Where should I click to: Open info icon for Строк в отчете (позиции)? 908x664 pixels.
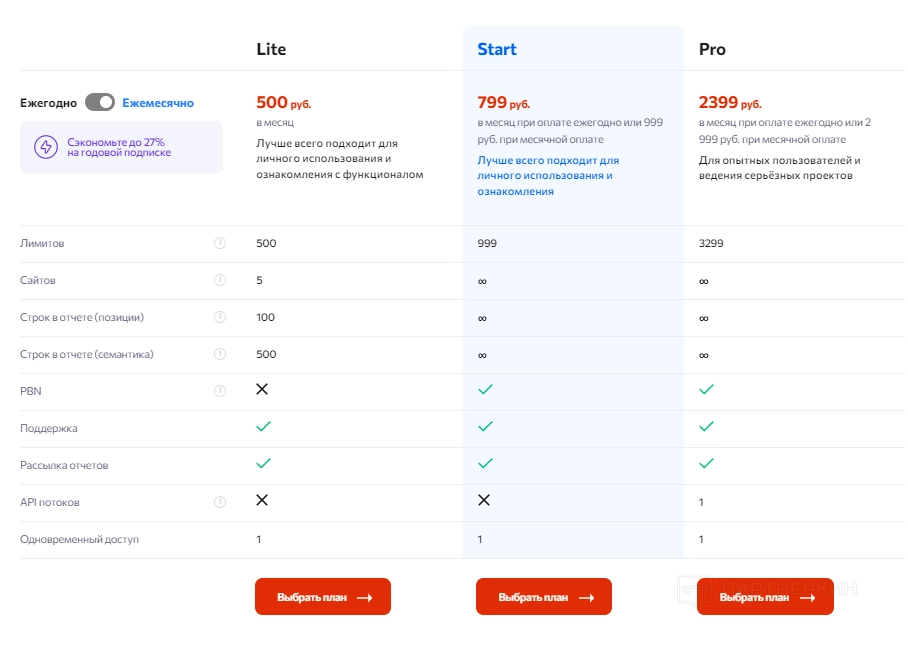click(x=220, y=317)
